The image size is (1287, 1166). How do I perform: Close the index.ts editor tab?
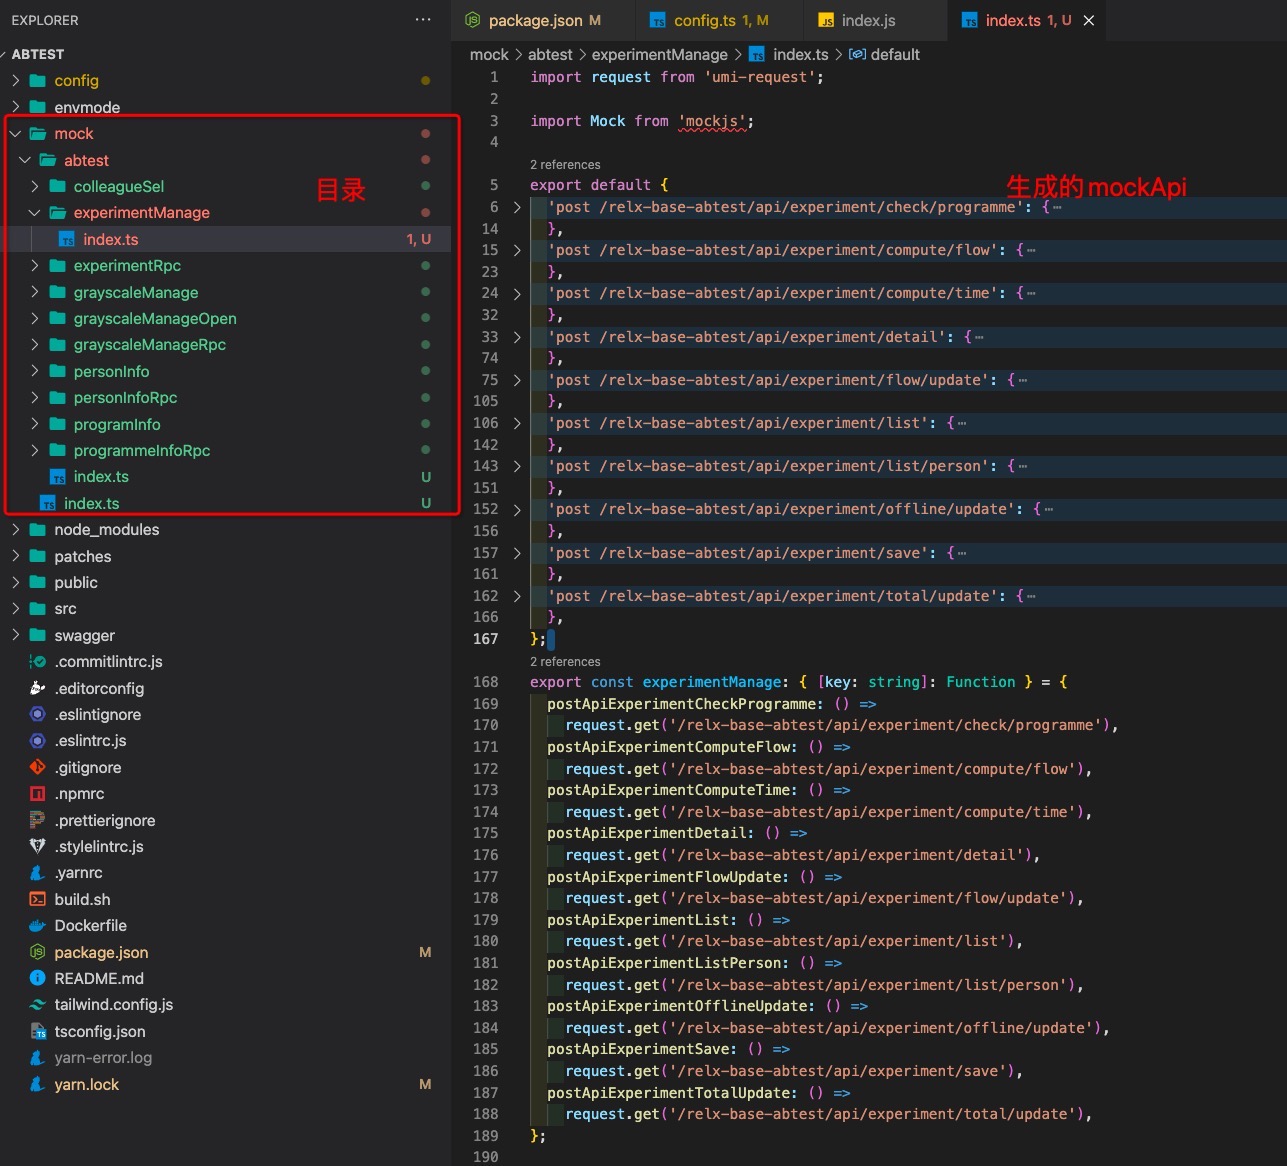(x=1089, y=20)
